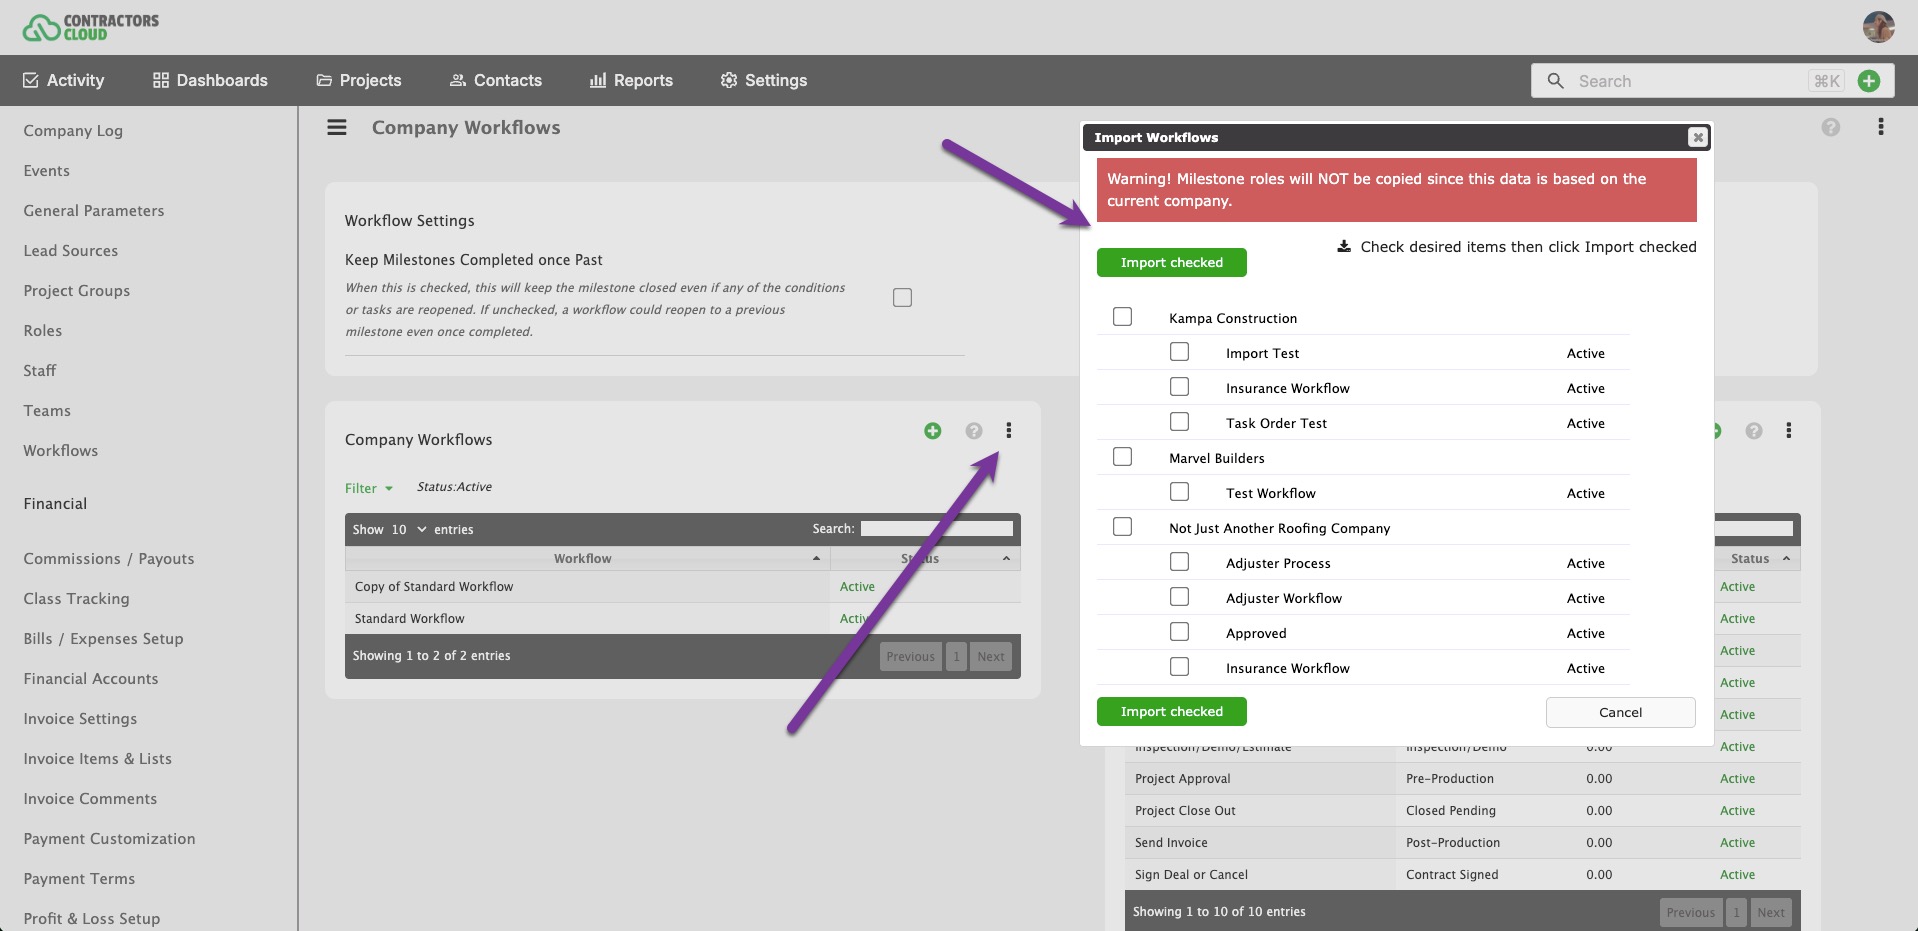Image resolution: width=1918 pixels, height=931 pixels.
Task: Check Not Just Another Roofing Company checkbox
Action: click(x=1122, y=527)
